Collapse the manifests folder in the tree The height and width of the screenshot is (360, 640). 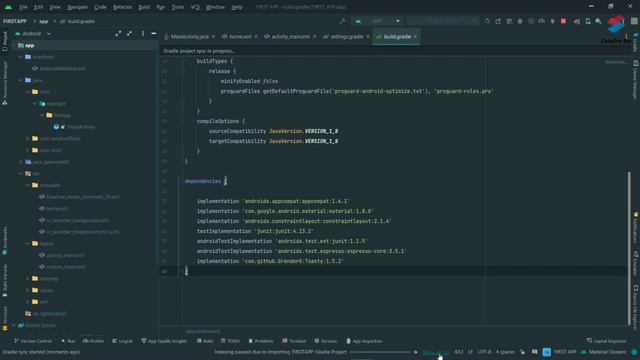click(20, 57)
